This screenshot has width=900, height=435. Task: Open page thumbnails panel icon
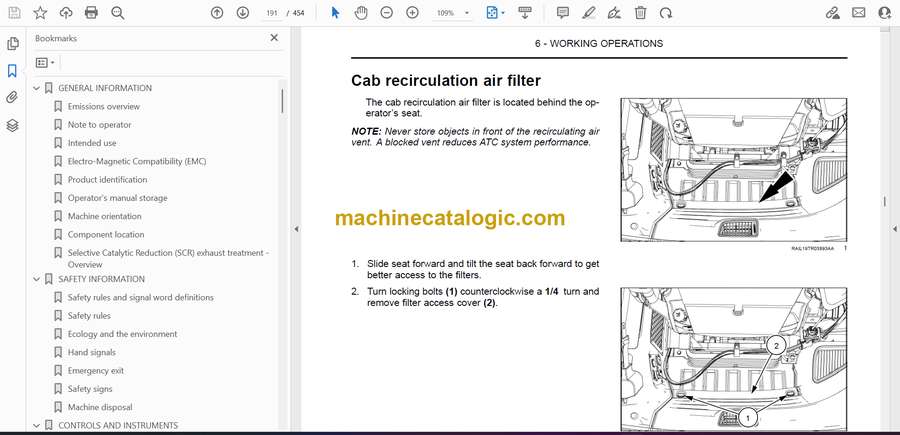(x=13, y=44)
